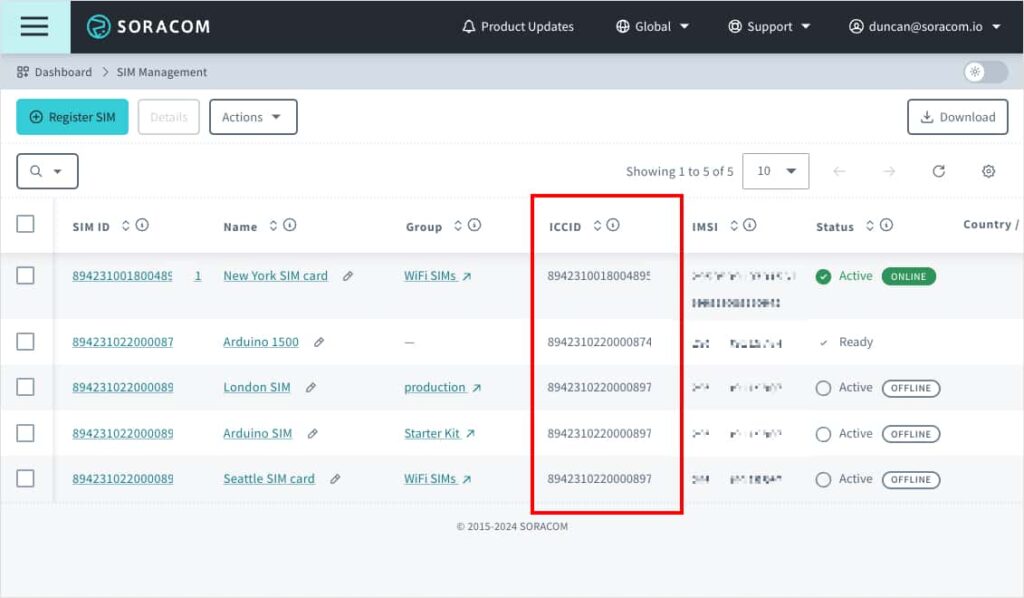Click the refresh table icon
The height and width of the screenshot is (598, 1024).
(x=938, y=171)
